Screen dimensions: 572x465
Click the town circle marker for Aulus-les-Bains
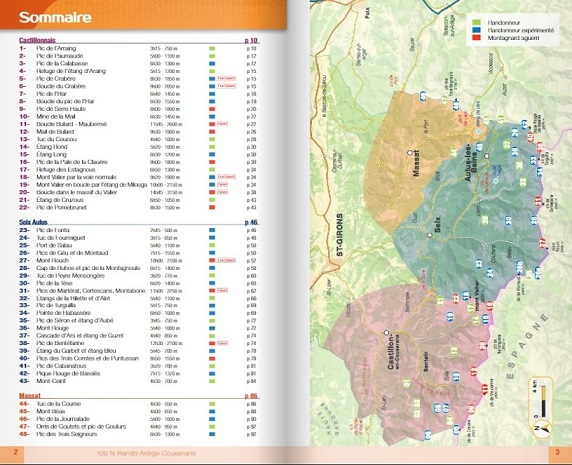click(487, 156)
